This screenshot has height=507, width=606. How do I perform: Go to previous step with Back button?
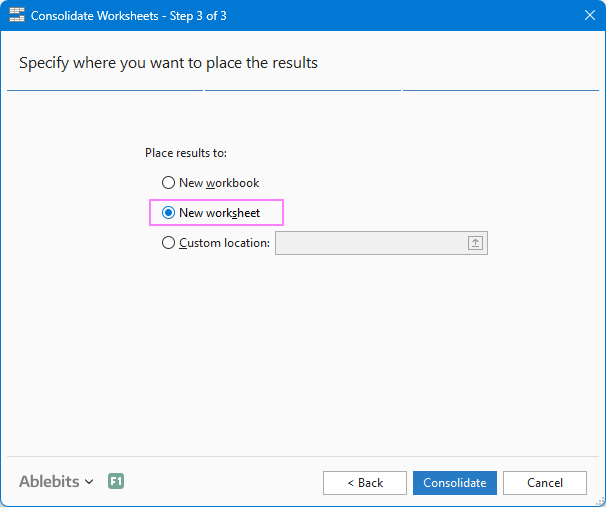pyautogui.click(x=364, y=483)
